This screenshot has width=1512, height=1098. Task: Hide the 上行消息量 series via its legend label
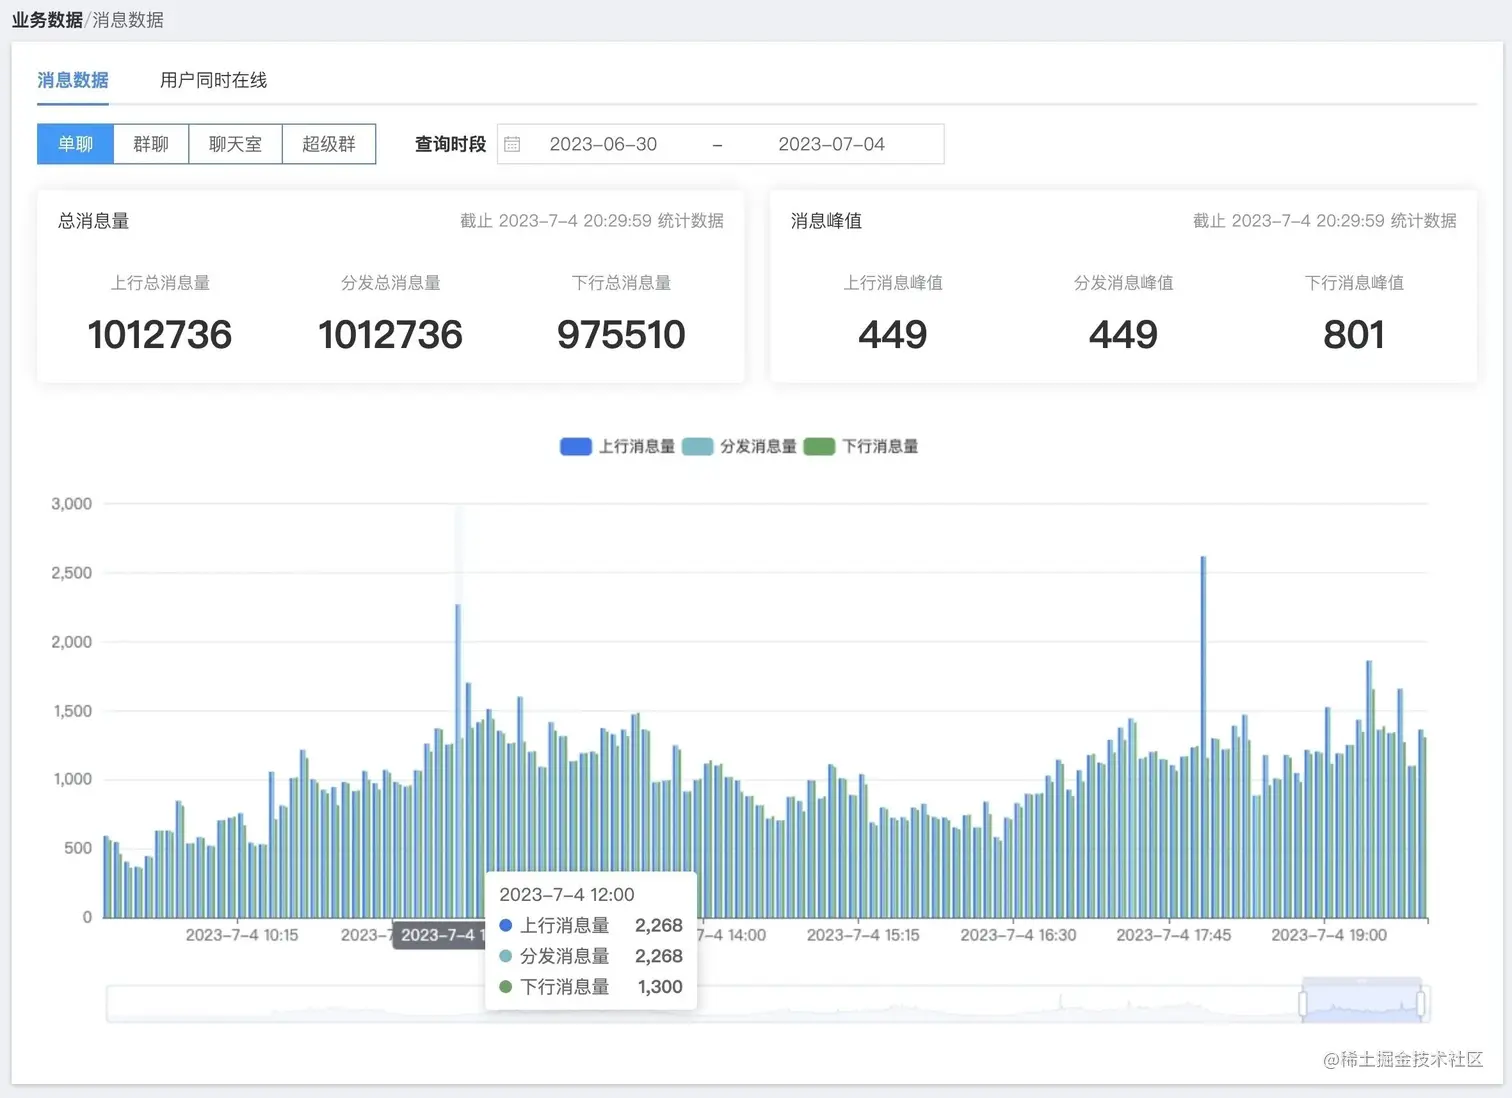638,446
